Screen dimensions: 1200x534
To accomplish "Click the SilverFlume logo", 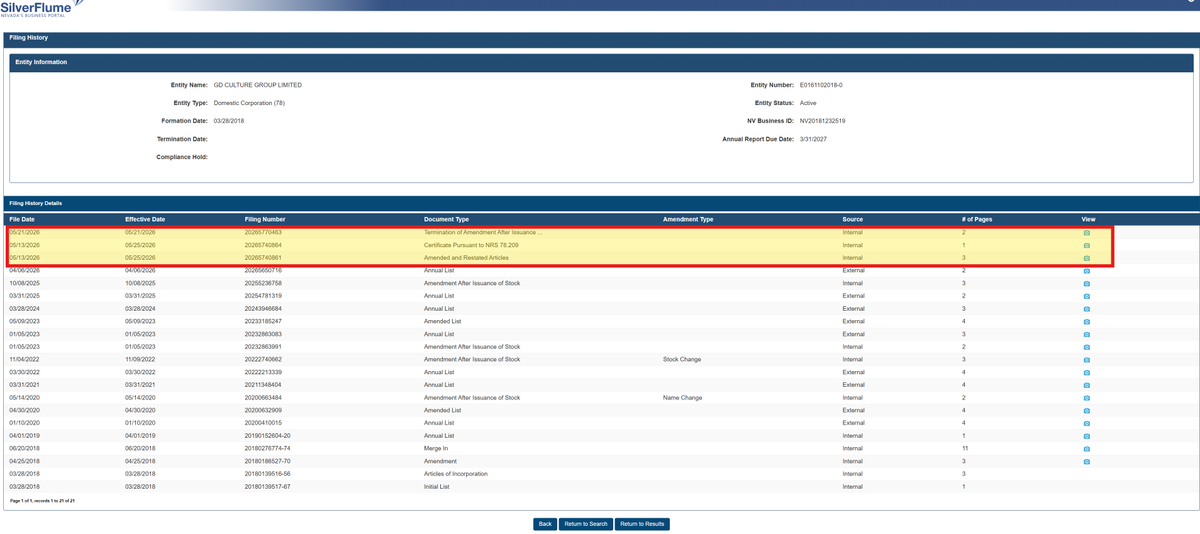I will [42, 9].
